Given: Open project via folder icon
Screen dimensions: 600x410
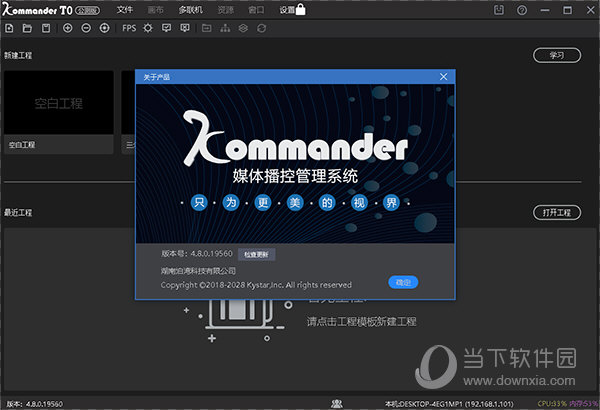Looking at the screenshot, I should pyautogui.click(x=27, y=28).
